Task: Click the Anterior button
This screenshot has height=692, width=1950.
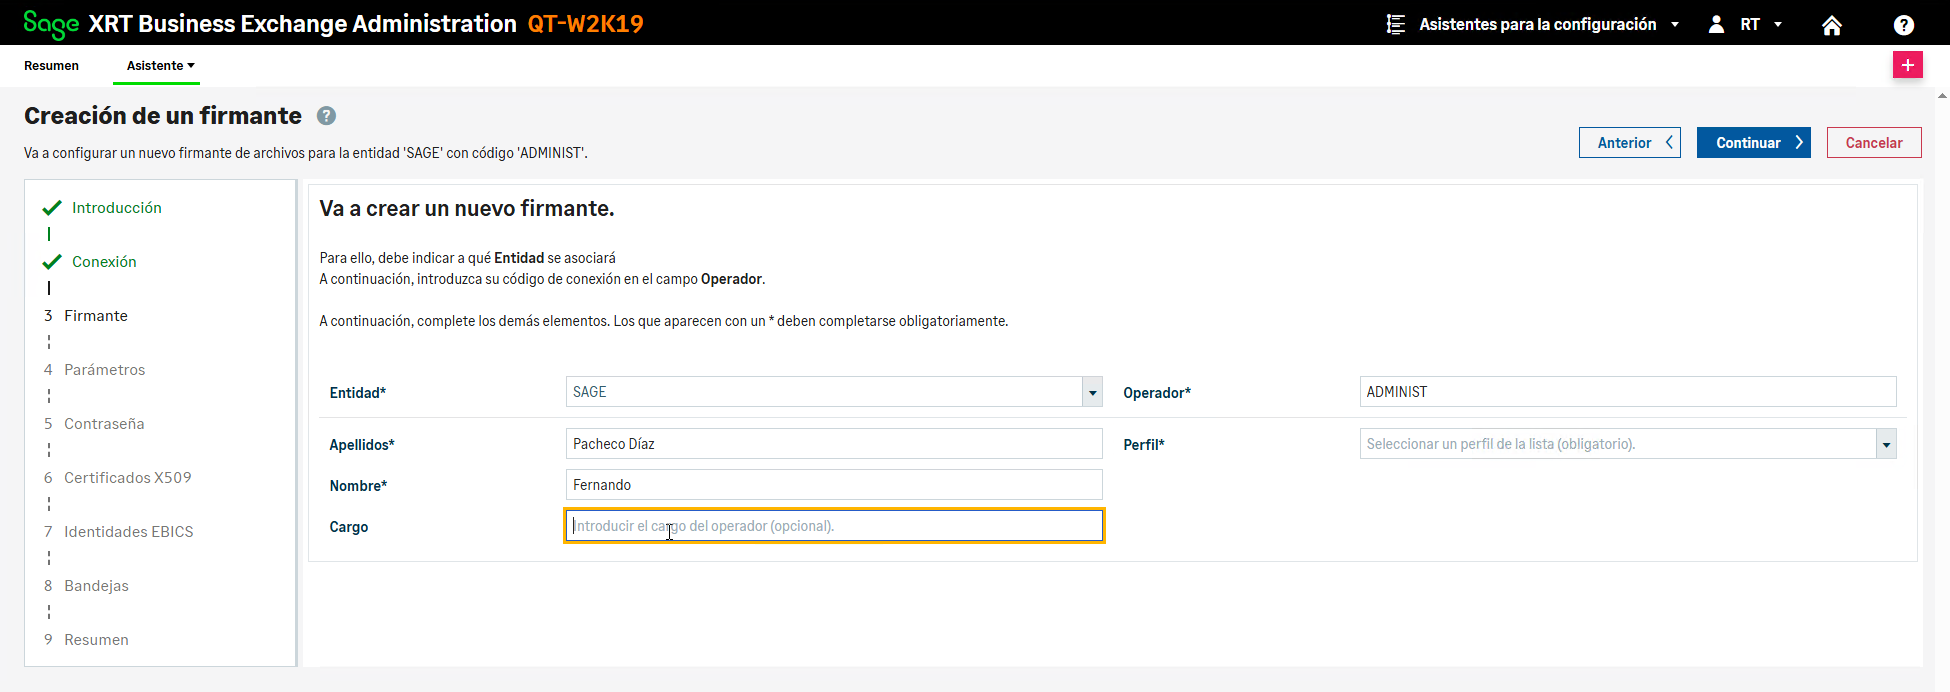Action: coord(1629,143)
